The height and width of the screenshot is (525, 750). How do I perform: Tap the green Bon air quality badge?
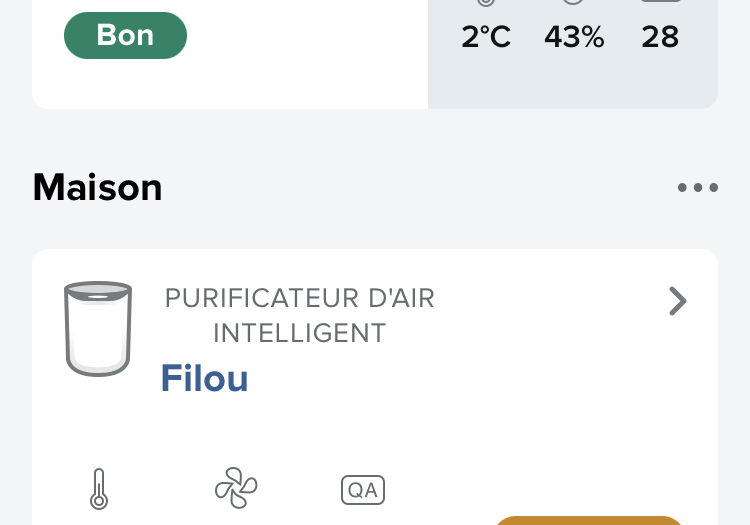pyautogui.click(x=125, y=36)
